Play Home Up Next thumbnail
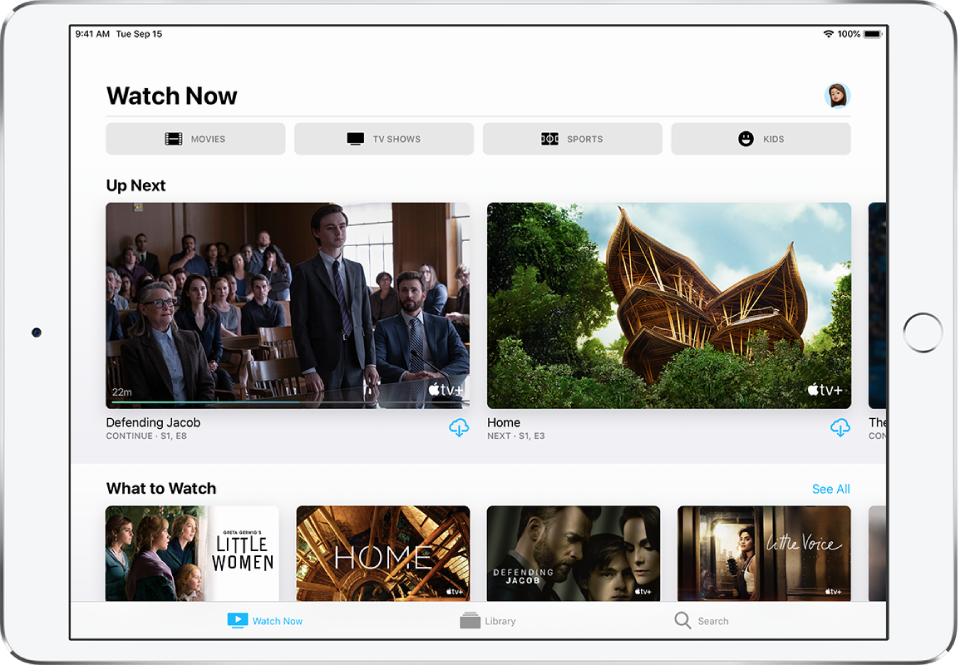 click(x=669, y=306)
